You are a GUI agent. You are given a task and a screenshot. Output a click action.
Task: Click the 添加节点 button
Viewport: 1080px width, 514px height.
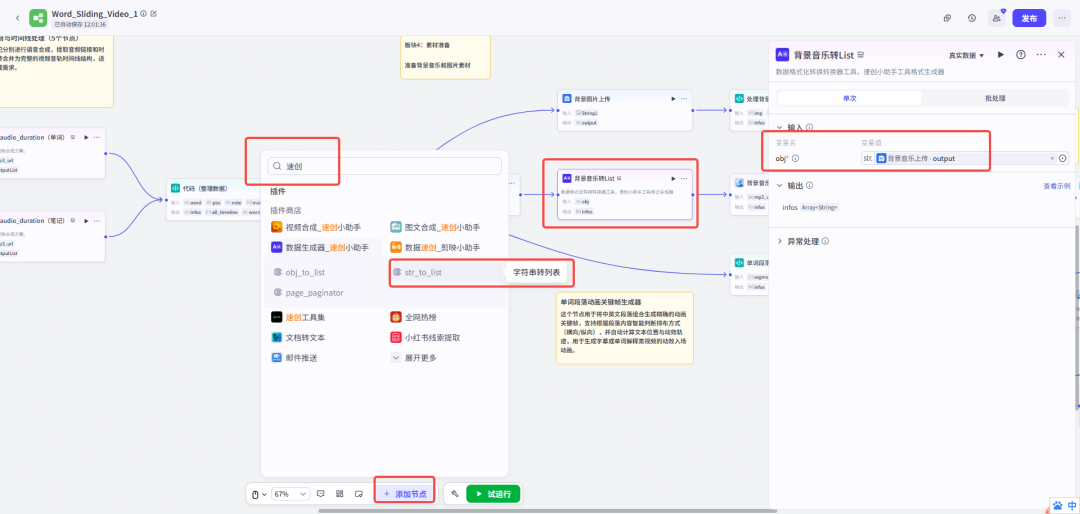tap(405, 494)
